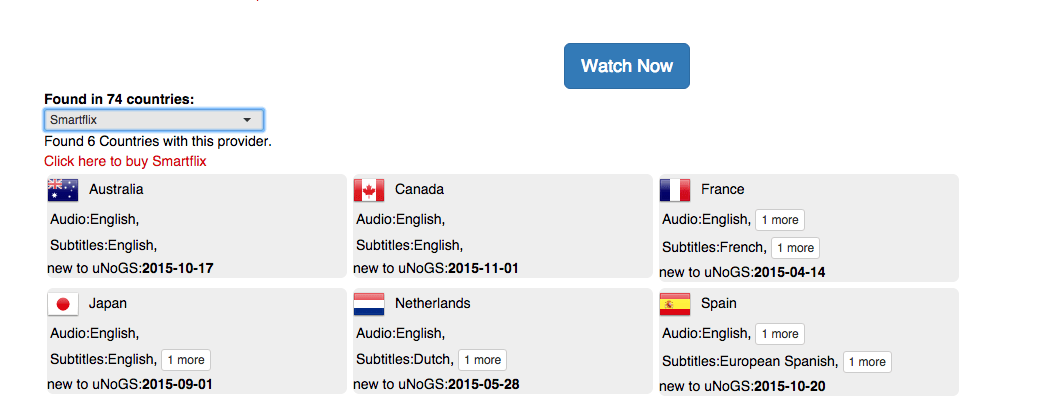
Task: Show Japan's extra subtitle languages
Action: (x=186, y=360)
